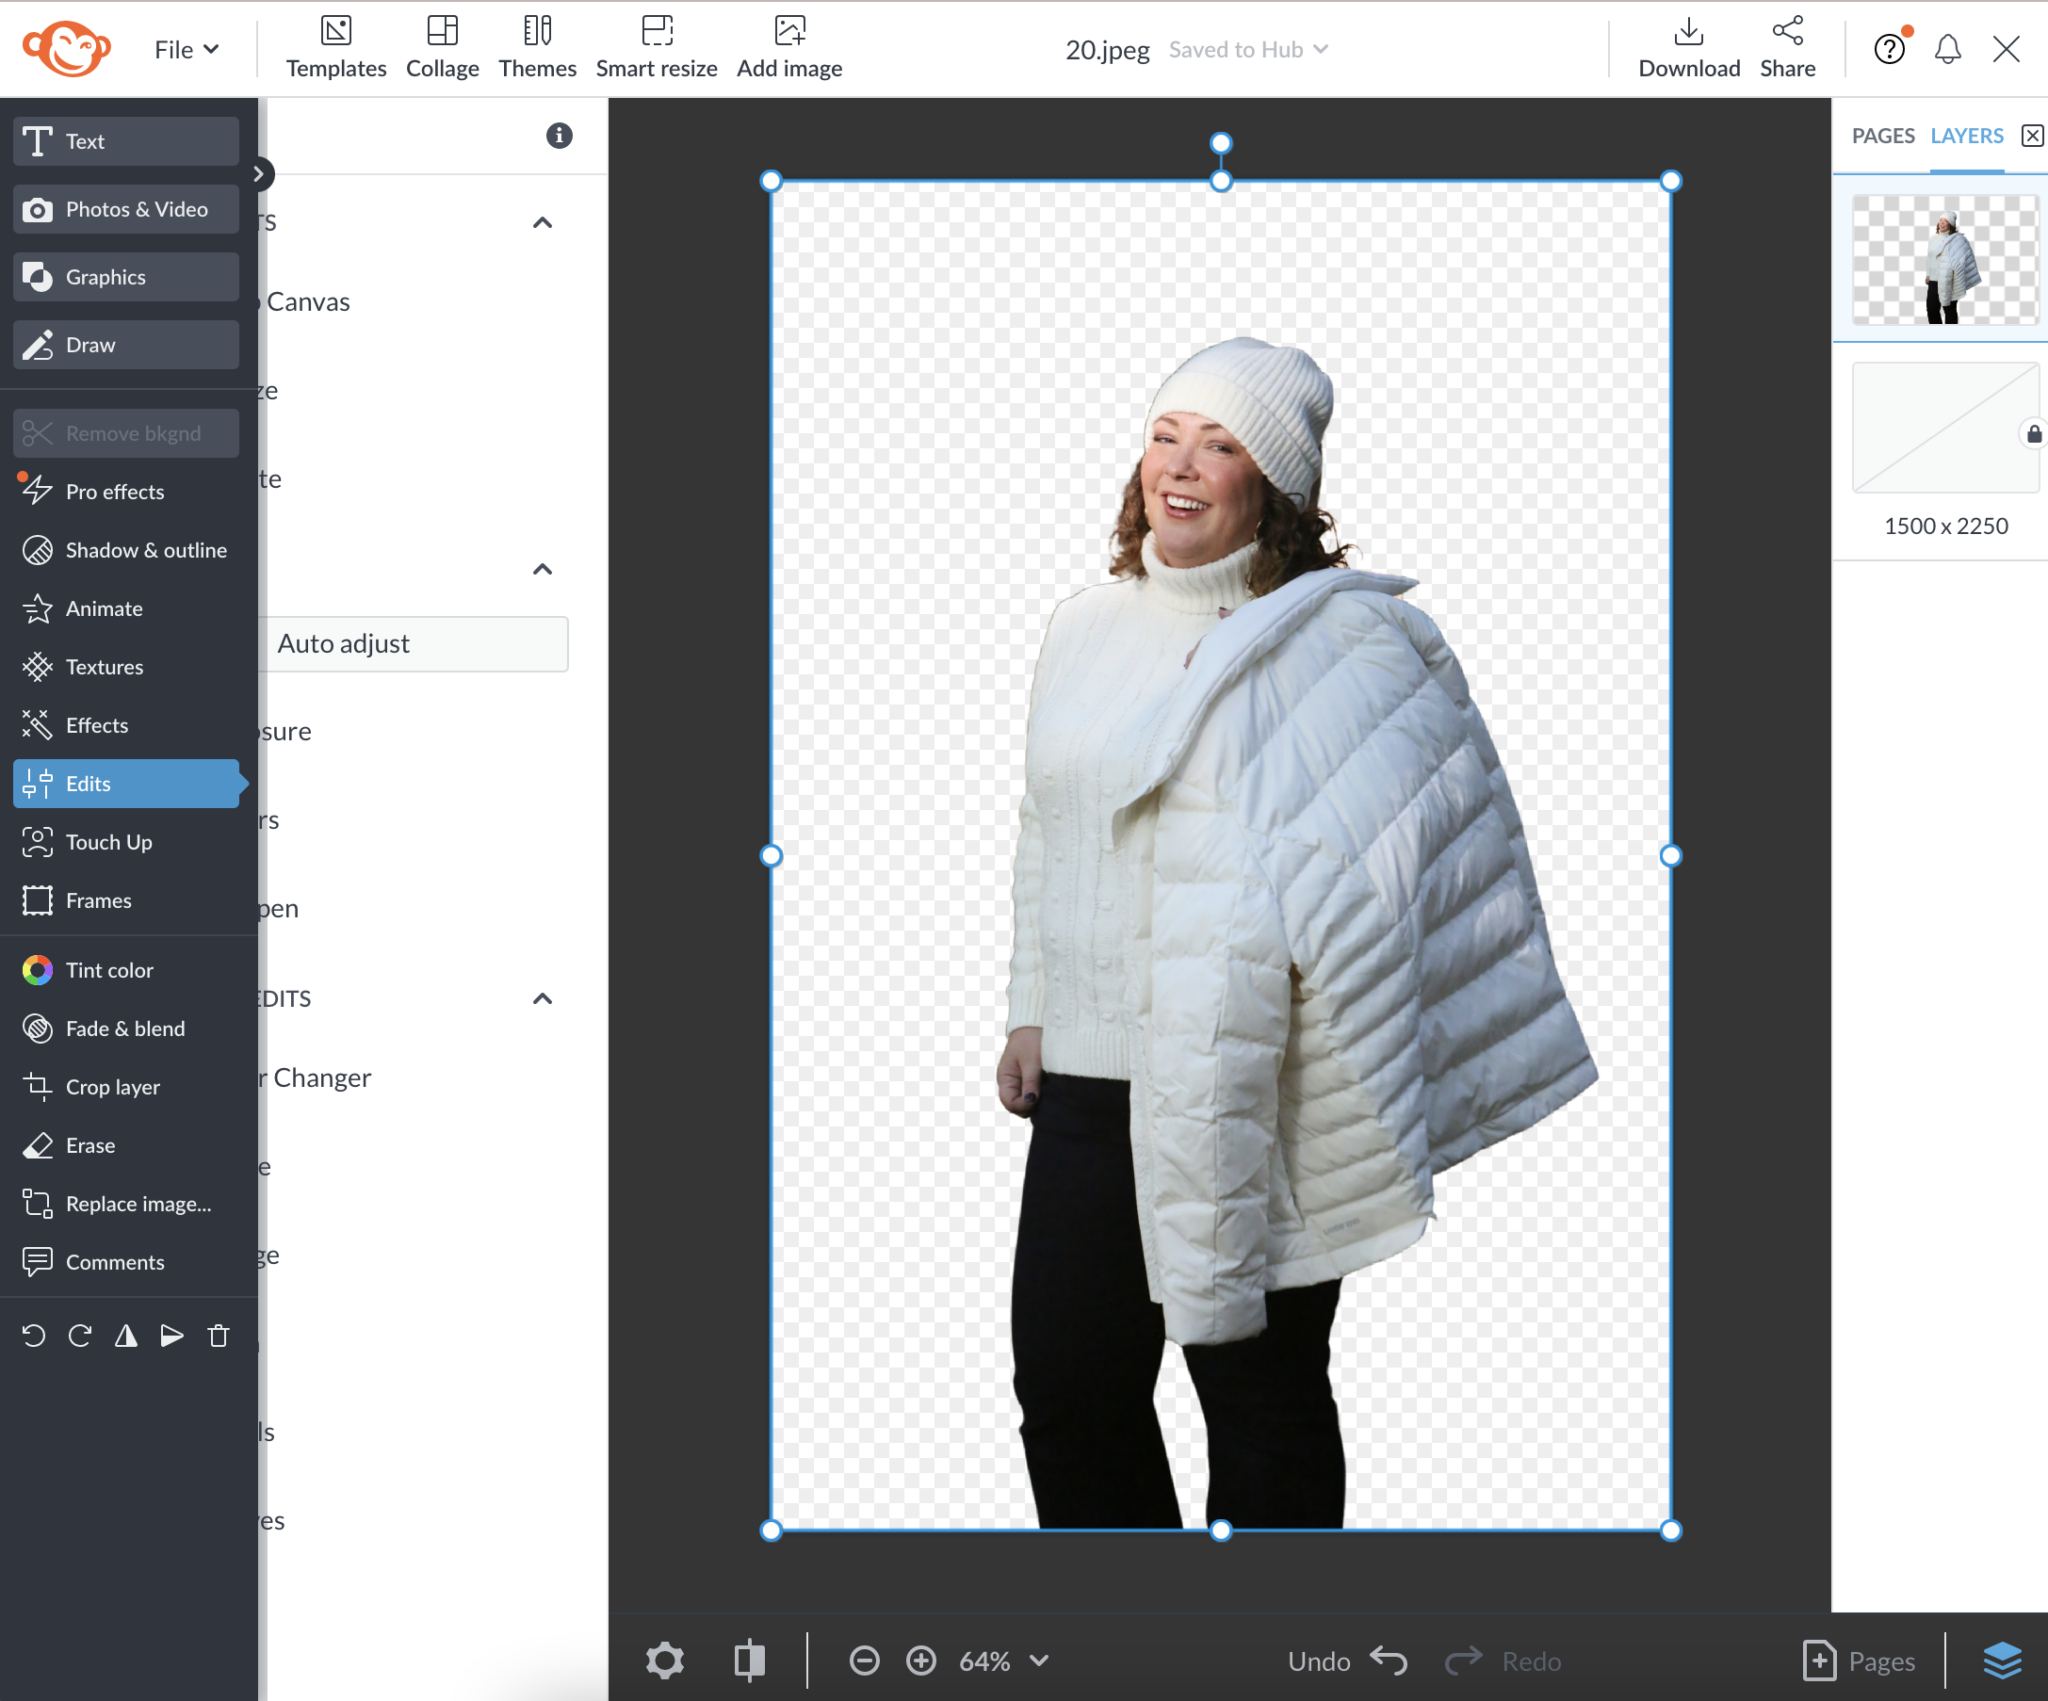Image resolution: width=2048 pixels, height=1701 pixels.
Task: Open the File menu
Action: click(184, 48)
